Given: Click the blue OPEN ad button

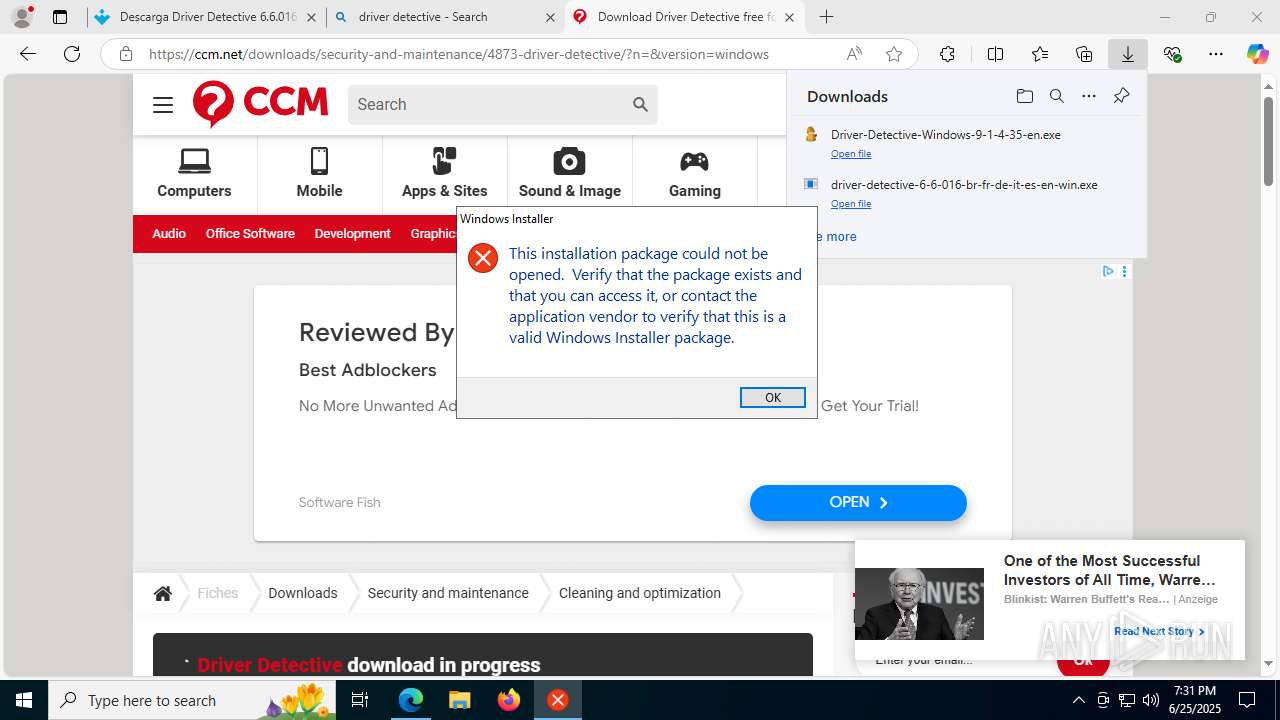Looking at the screenshot, I should pyautogui.click(x=858, y=503).
